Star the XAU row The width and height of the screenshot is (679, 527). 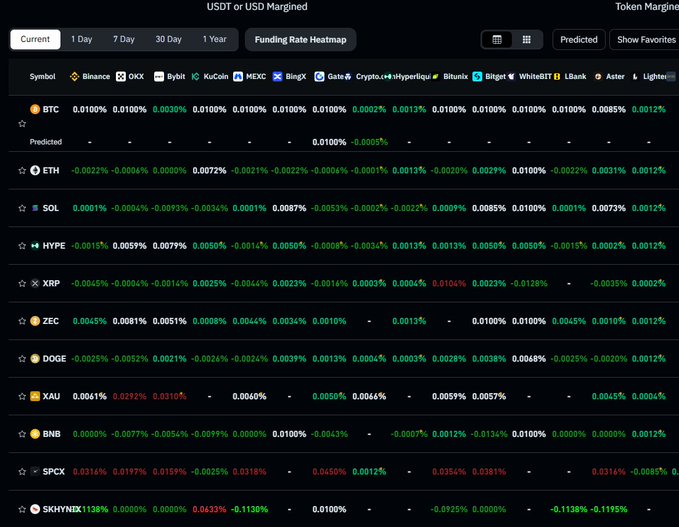point(22,397)
